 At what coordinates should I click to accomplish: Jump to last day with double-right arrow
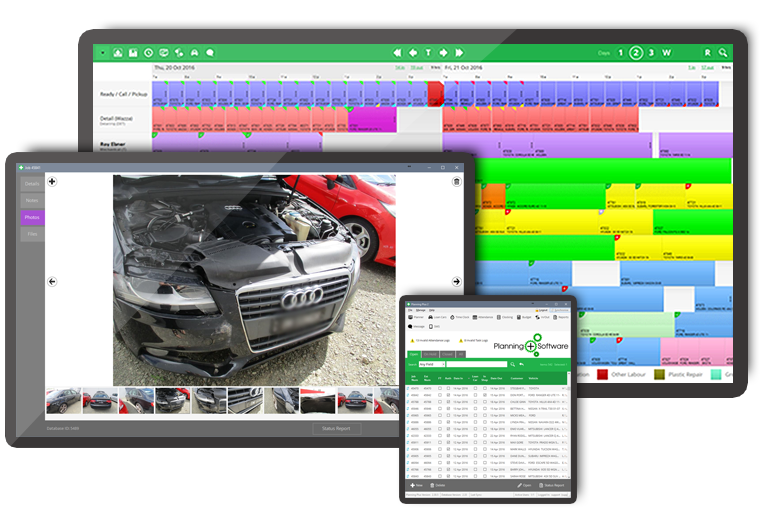[x=459, y=53]
